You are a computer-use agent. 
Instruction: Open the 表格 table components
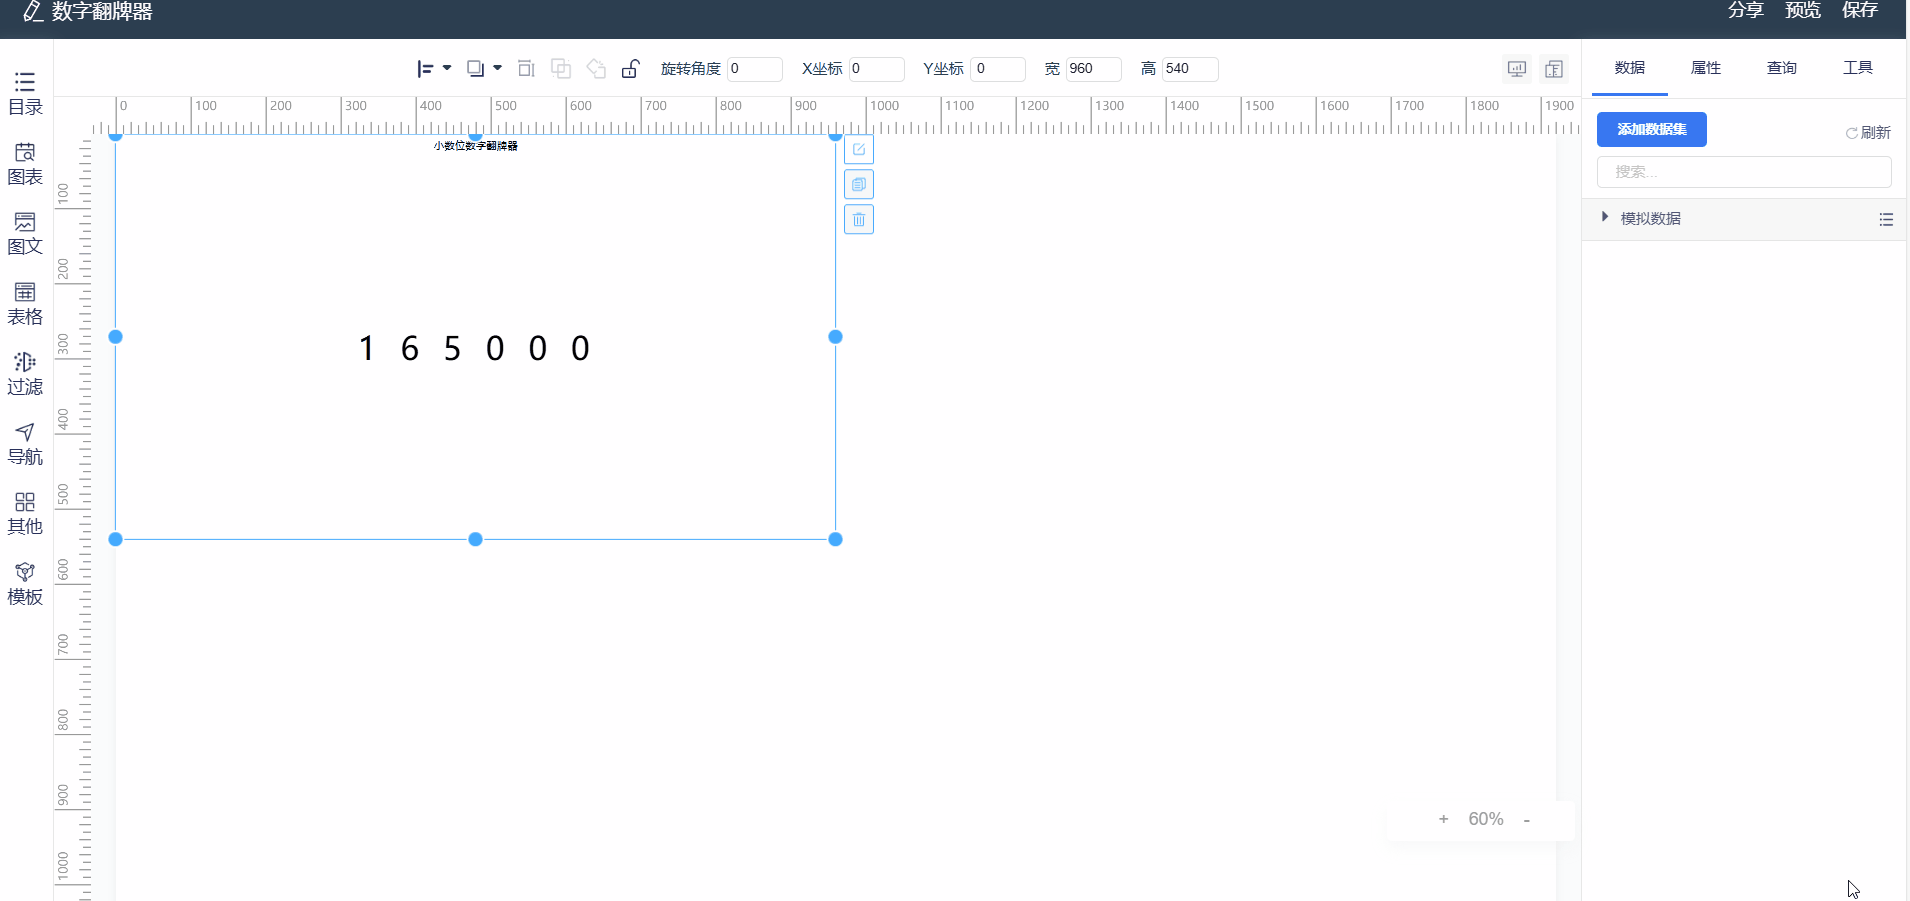click(x=25, y=304)
